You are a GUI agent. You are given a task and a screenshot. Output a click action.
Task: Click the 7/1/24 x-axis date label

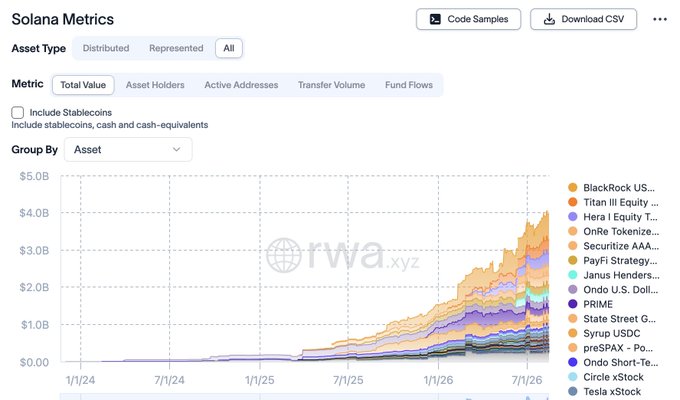pyautogui.click(x=169, y=380)
